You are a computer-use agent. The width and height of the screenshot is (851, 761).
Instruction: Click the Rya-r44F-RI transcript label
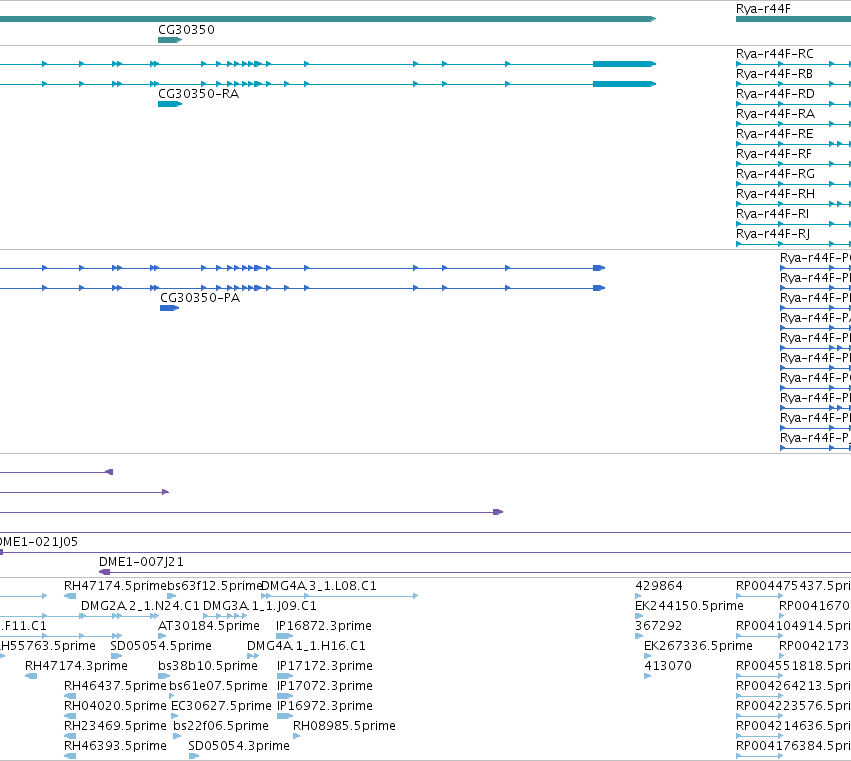(x=772, y=214)
